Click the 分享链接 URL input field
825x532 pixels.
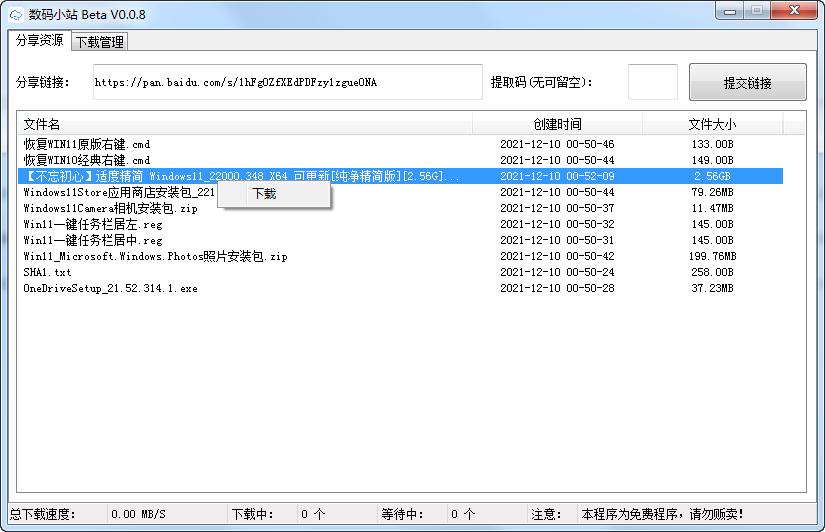[x=287, y=82]
